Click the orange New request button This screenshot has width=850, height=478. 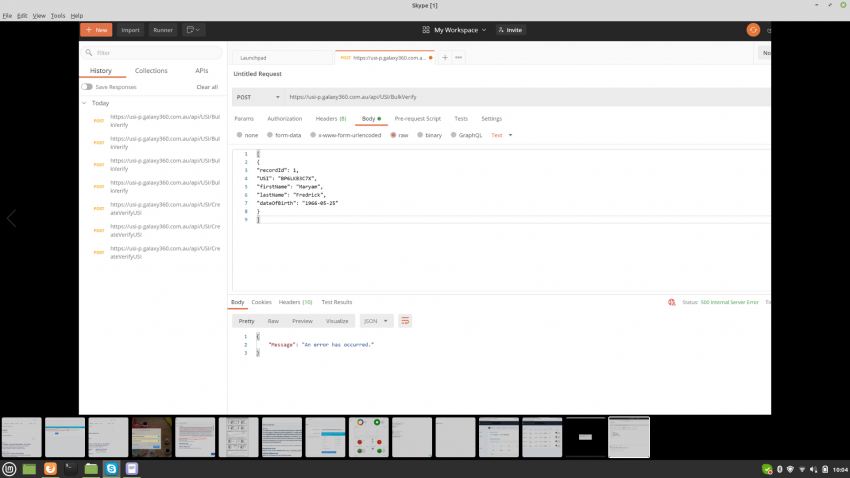click(96, 30)
